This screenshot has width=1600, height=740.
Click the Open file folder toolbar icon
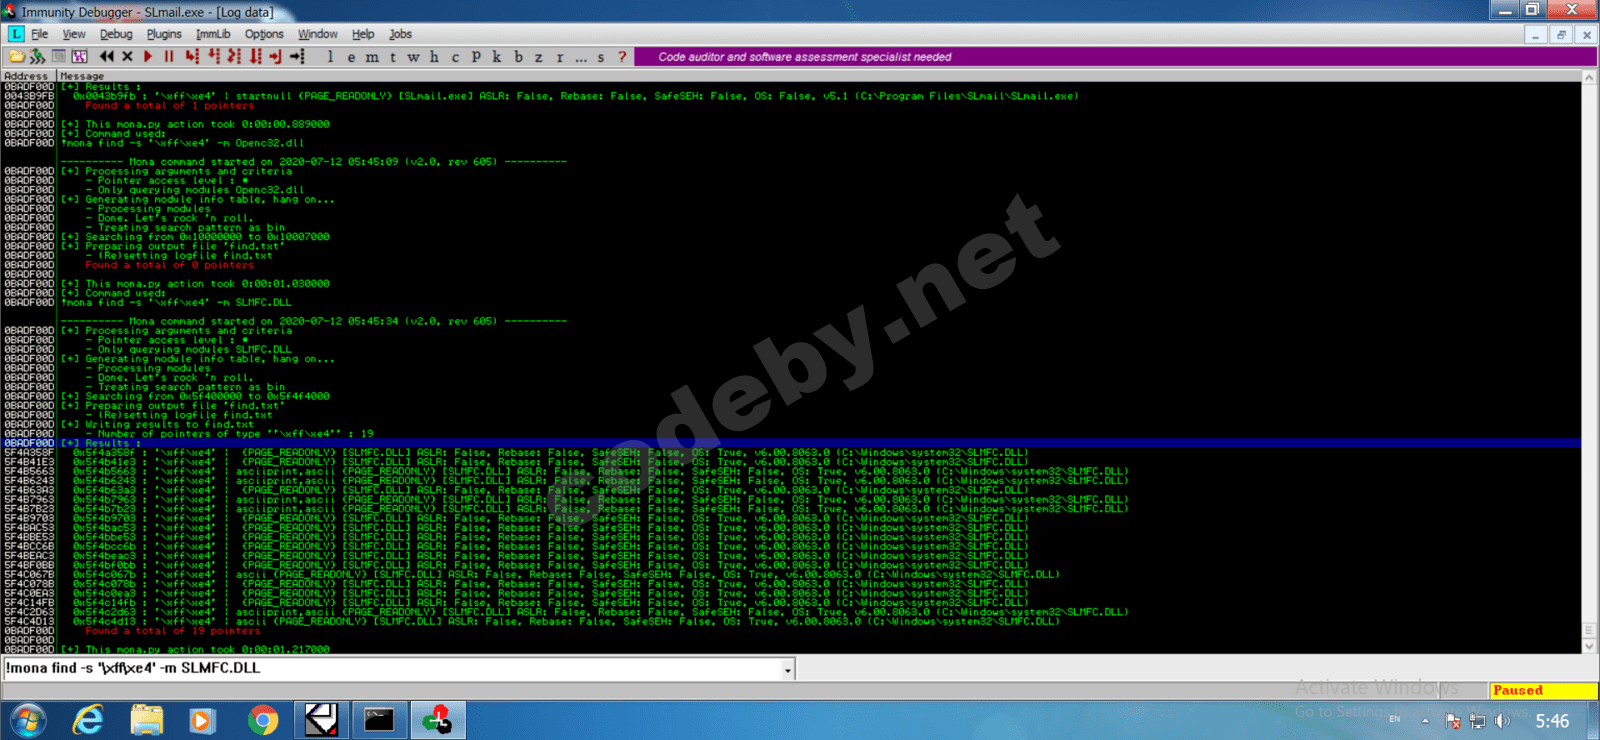[16, 57]
